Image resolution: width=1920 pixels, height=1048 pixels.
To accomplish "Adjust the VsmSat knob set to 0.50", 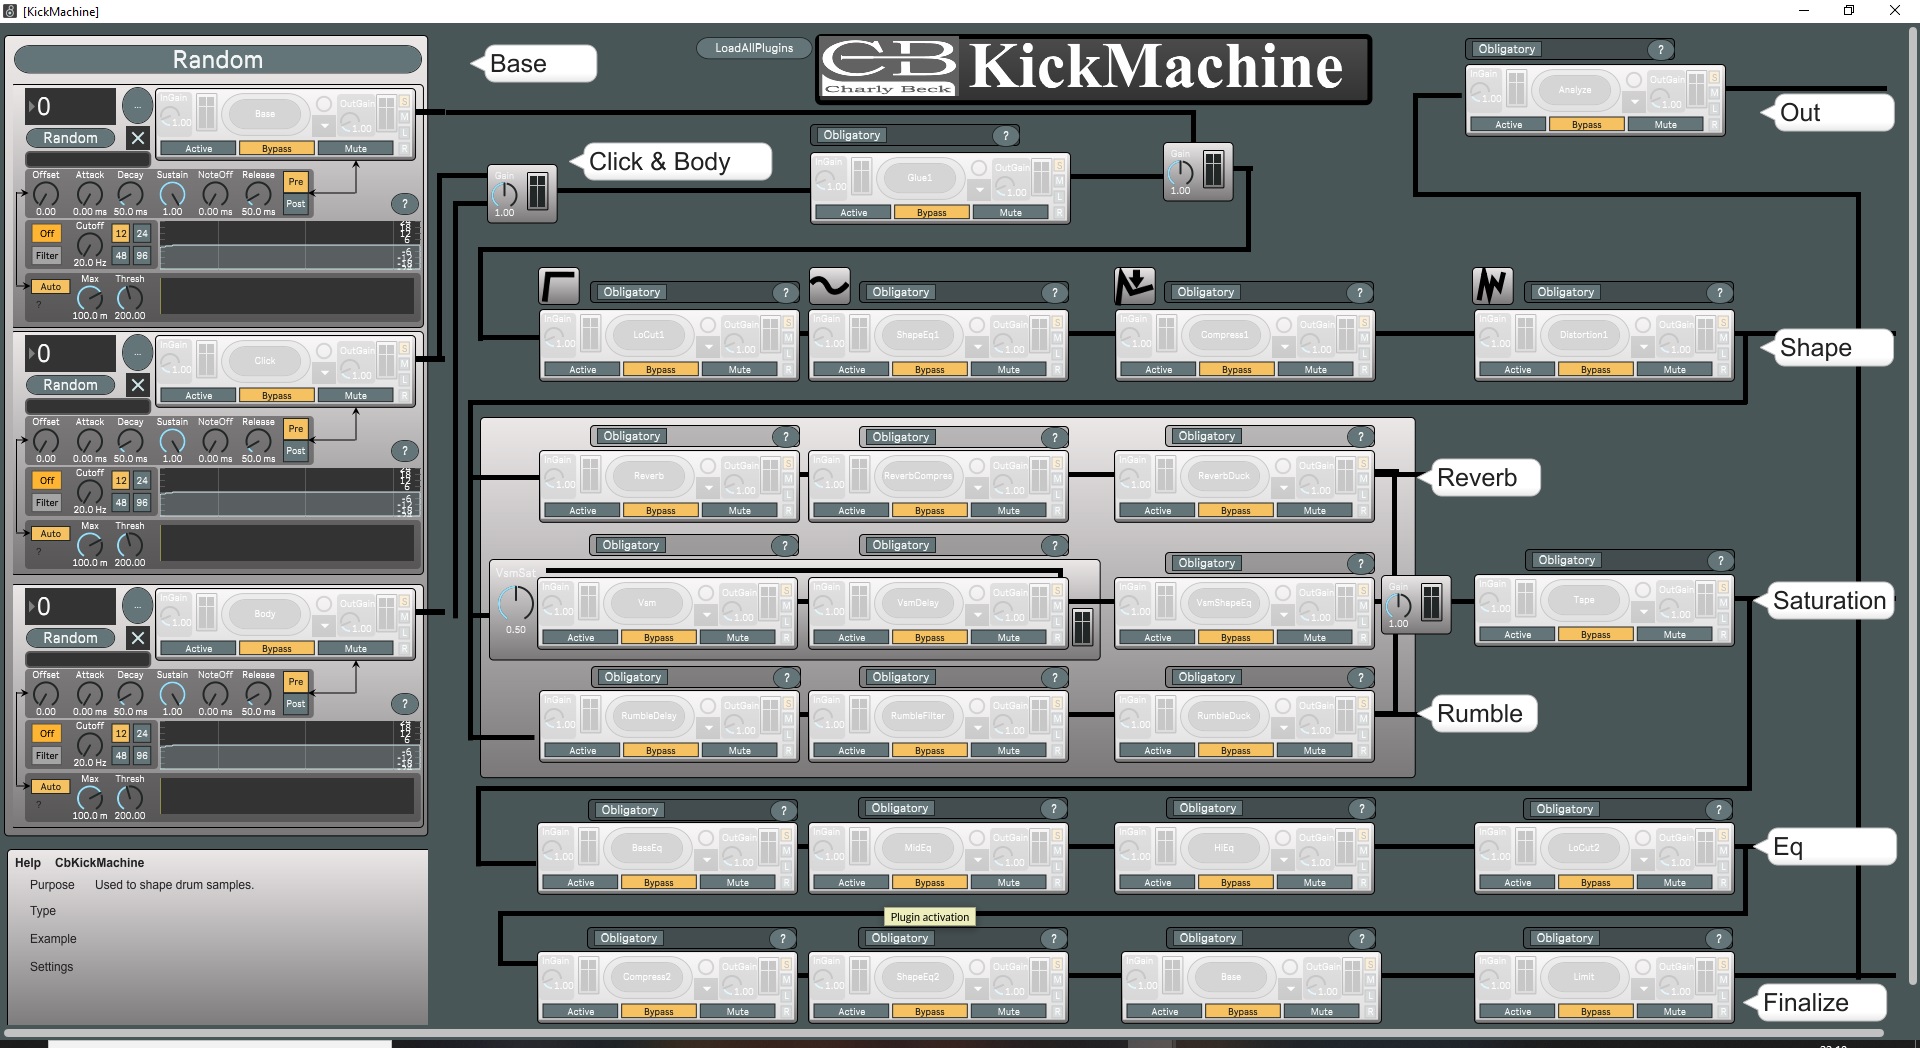I will 515,603.
